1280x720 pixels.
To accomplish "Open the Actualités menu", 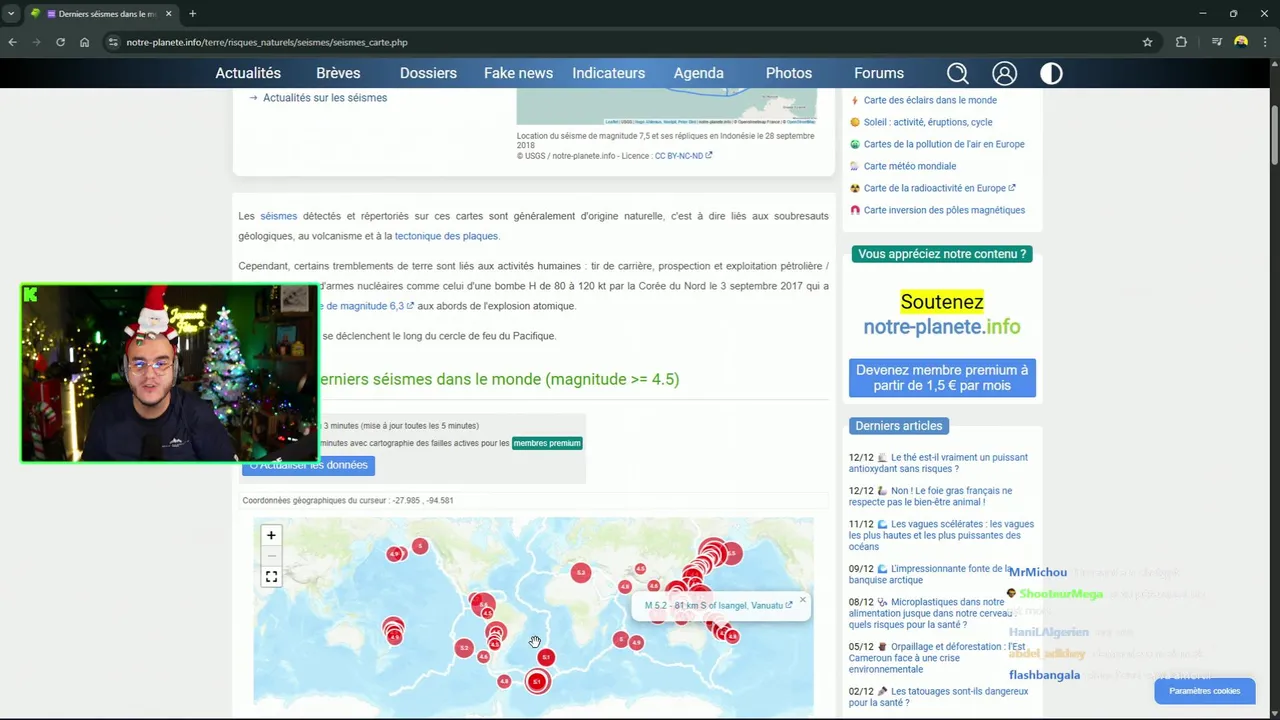I will click(x=248, y=73).
